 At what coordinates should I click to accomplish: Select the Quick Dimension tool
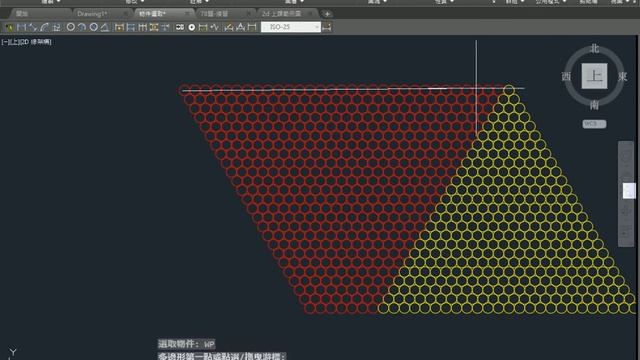point(119,27)
